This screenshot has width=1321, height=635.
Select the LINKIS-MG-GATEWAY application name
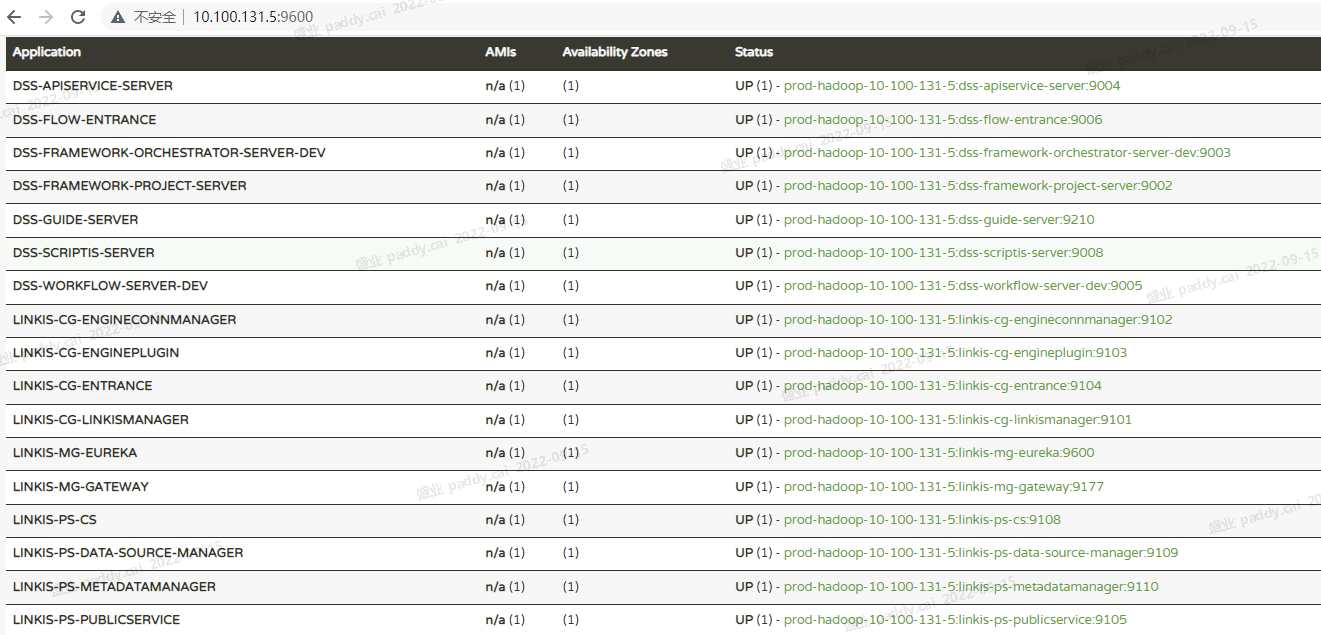tap(81, 487)
